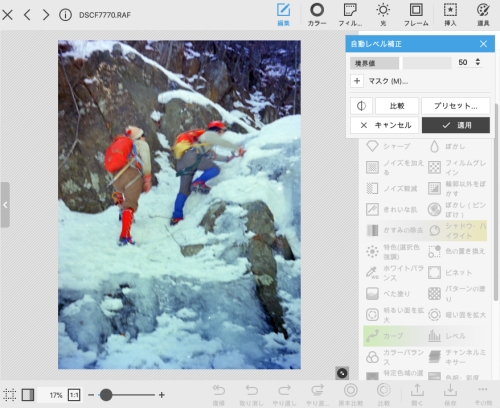Image resolution: width=500 pixels, height=408 pixels.
Task: Click 開く (Open) button
Action: 417,395
